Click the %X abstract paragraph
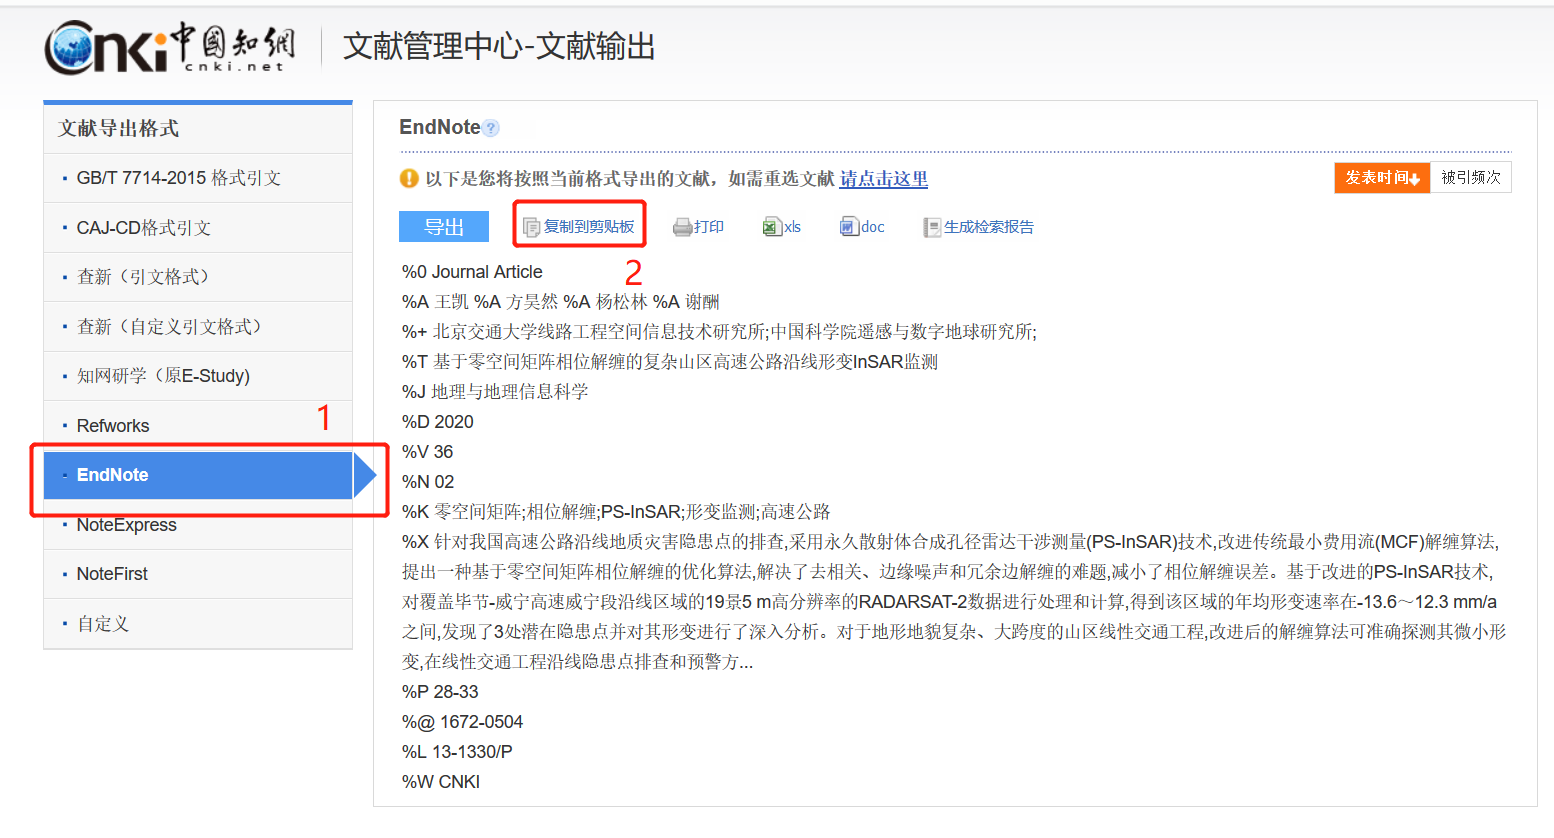1554x838 pixels. [954, 602]
